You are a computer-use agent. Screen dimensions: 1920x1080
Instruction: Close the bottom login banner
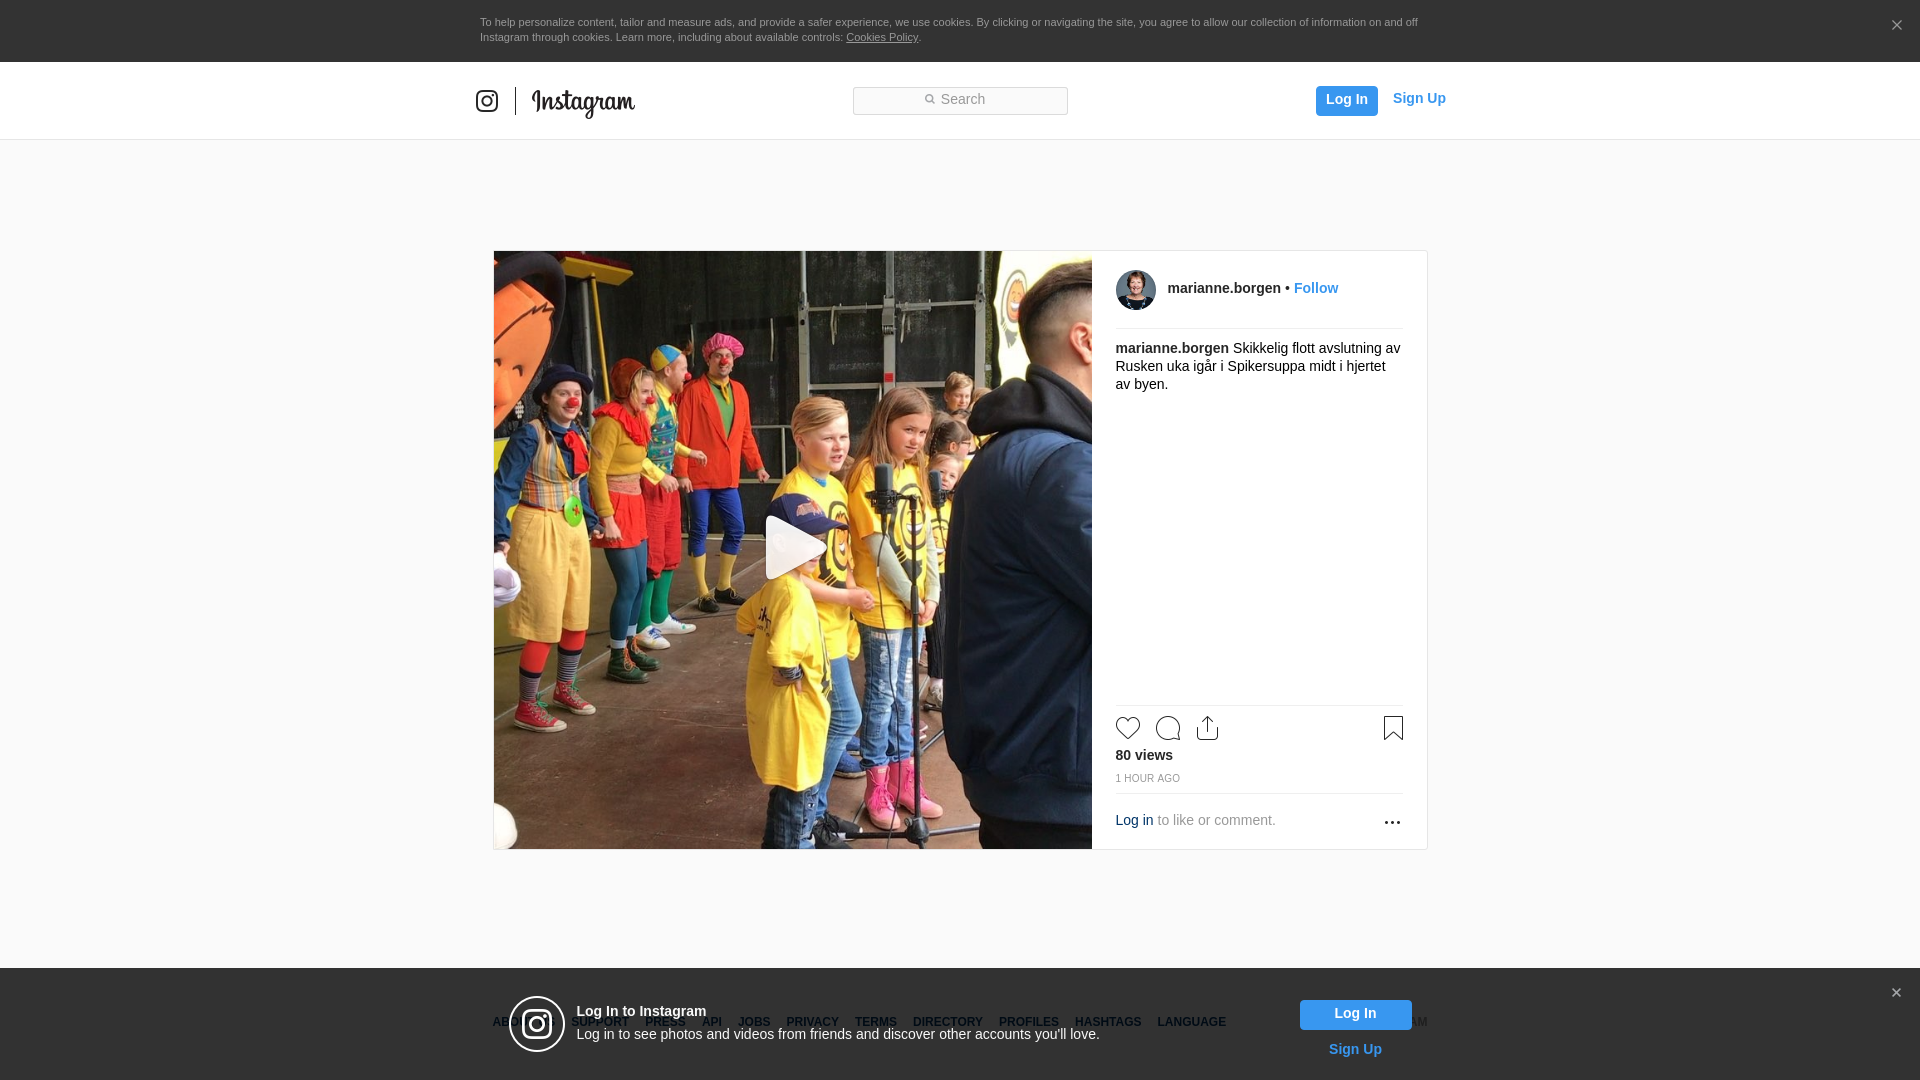click(x=1896, y=993)
